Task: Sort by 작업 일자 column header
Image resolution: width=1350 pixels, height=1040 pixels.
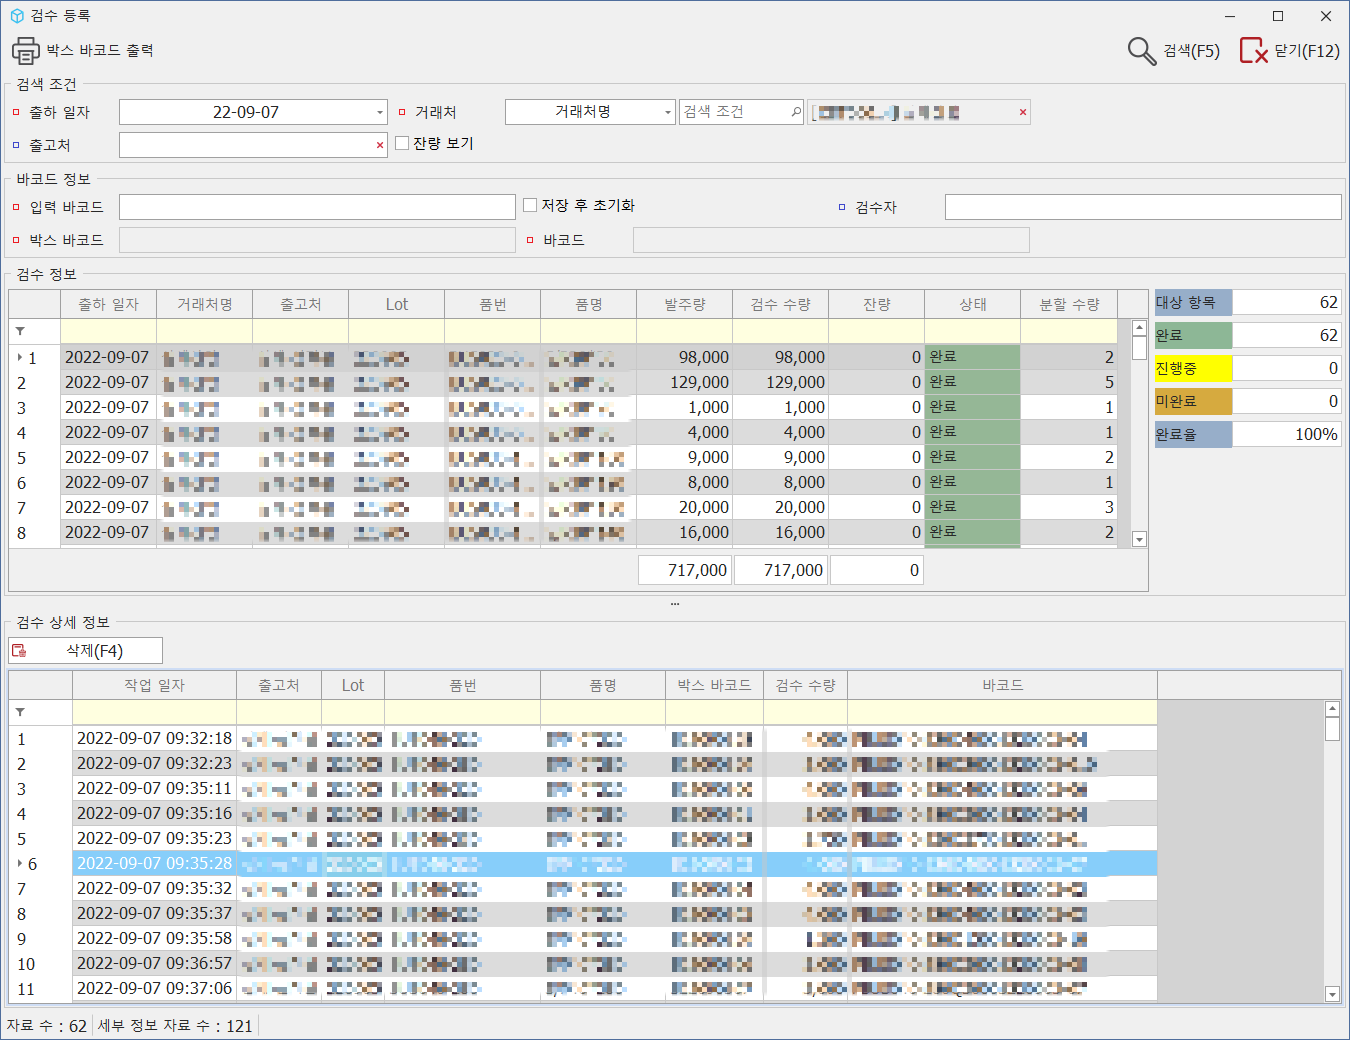Action: [x=154, y=685]
